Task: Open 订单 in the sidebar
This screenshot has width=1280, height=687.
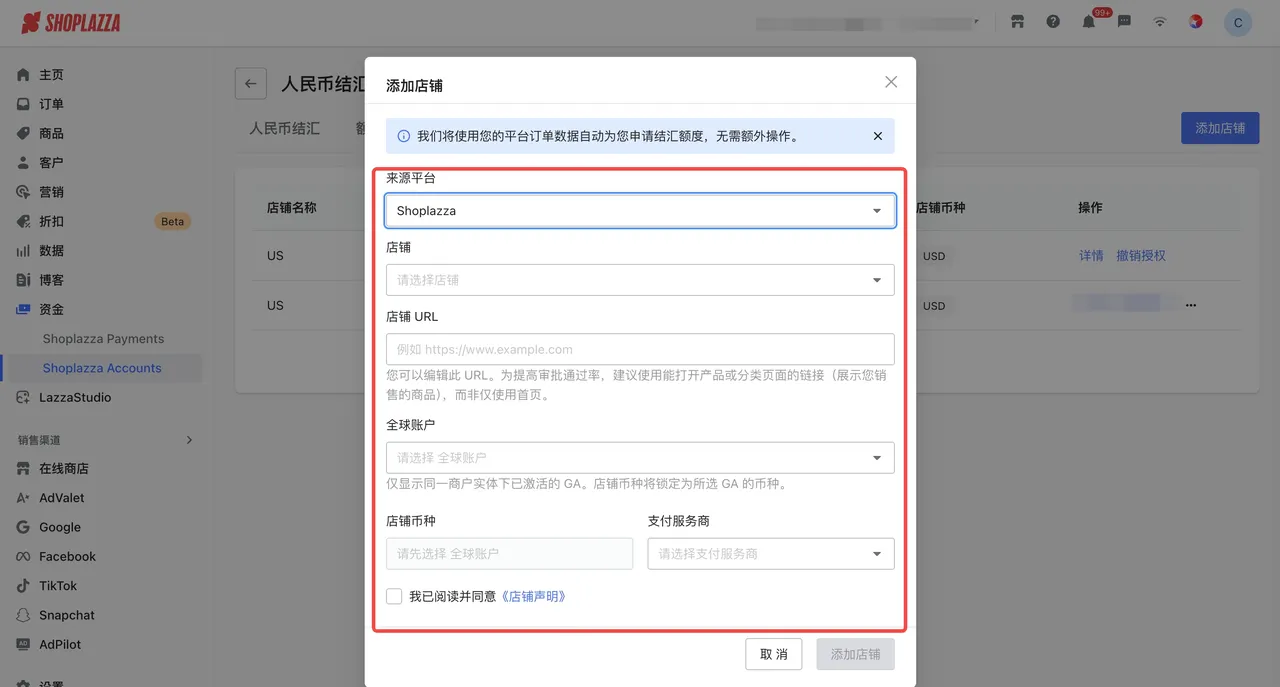Action: point(51,104)
